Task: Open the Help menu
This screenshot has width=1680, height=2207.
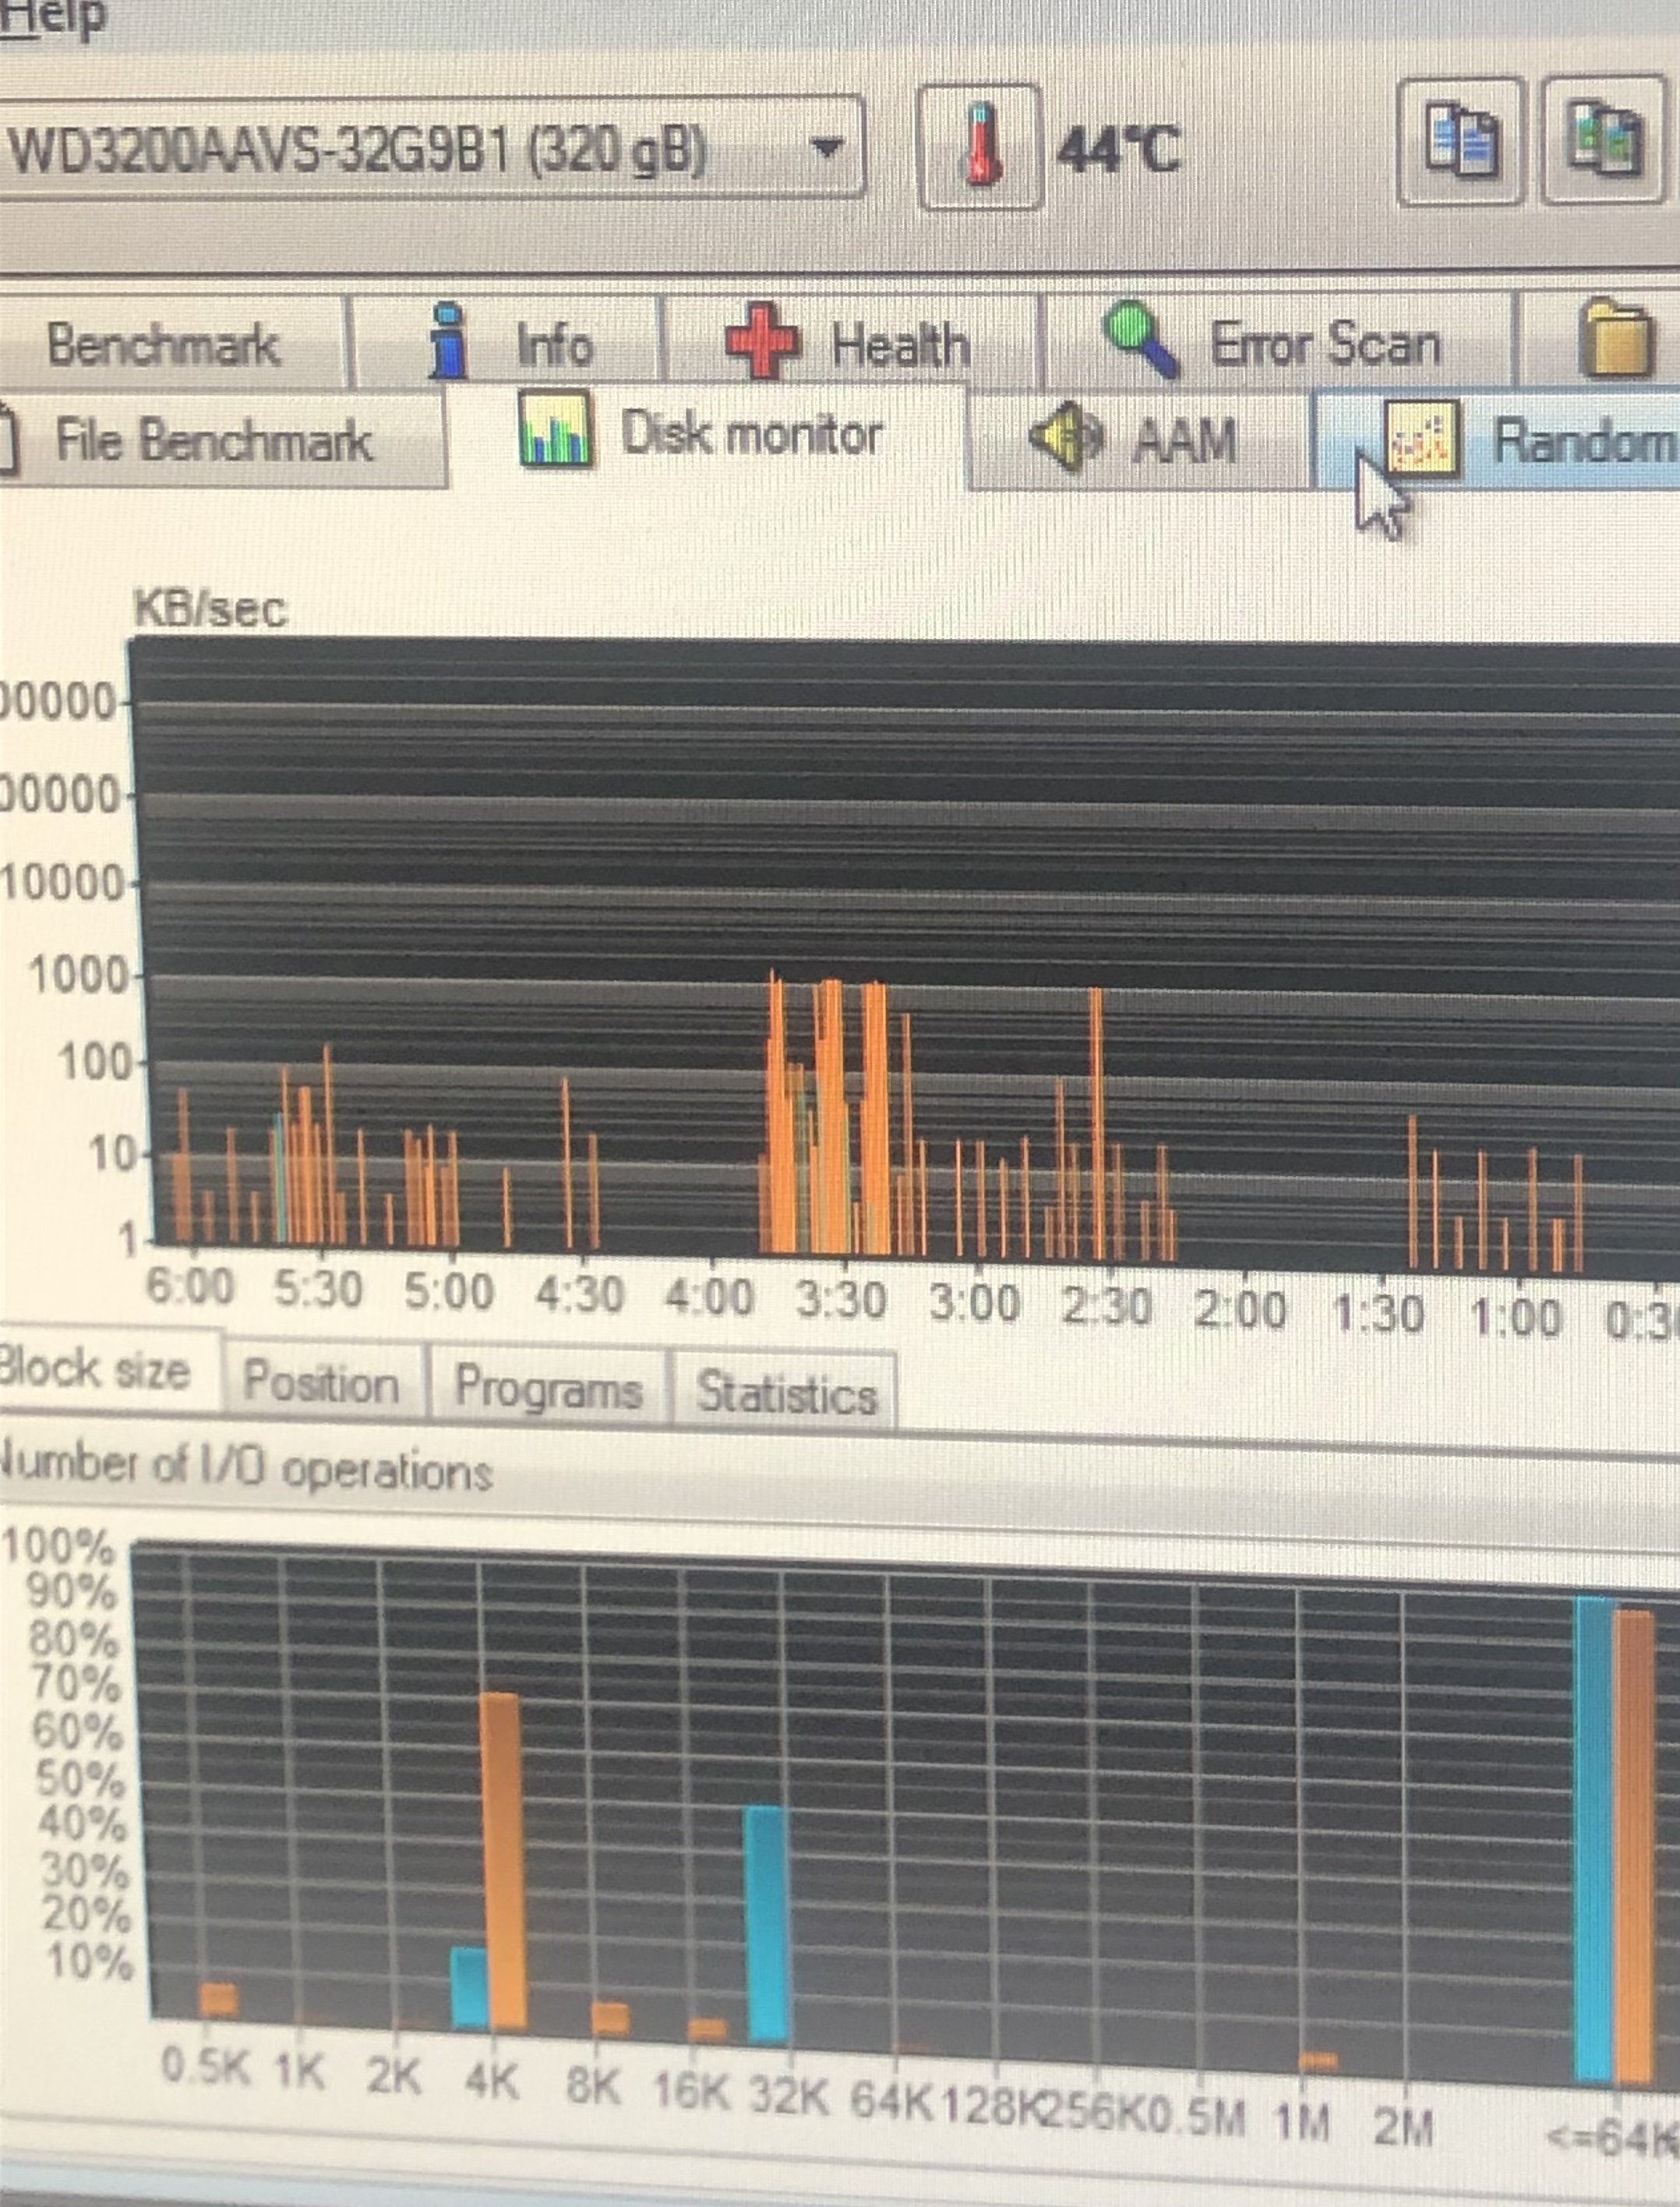Action: point(52,18)
